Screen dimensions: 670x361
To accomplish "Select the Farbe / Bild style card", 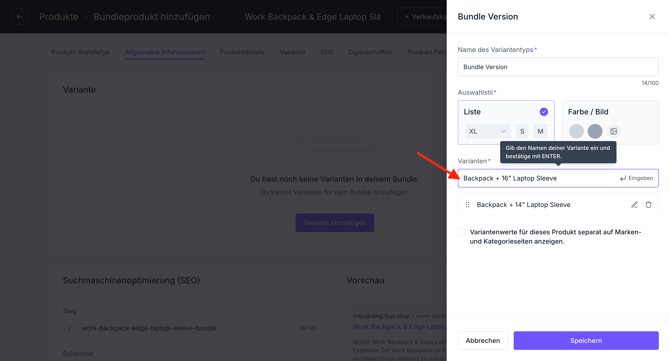I will click(610, 123).
